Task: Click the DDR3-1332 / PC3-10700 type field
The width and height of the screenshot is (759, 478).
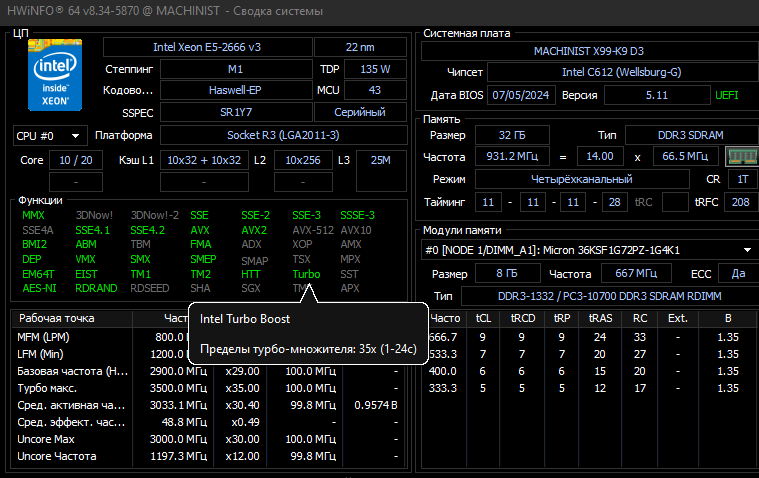Action: [x=610, y=296]
